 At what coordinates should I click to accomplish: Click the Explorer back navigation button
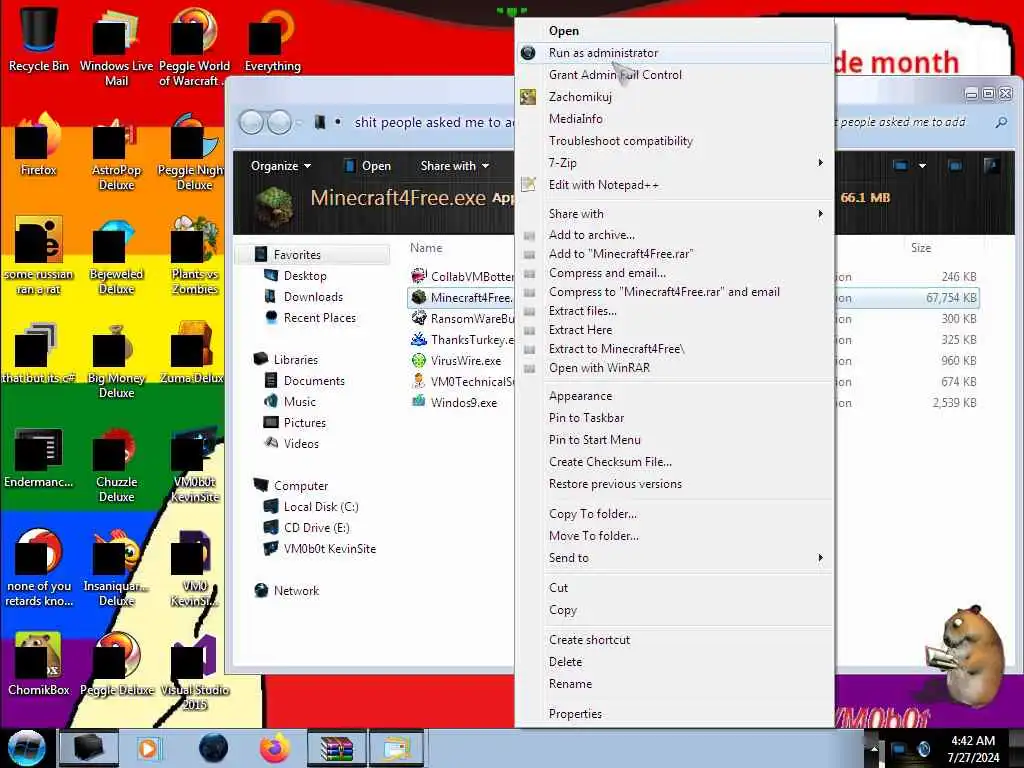251,122
